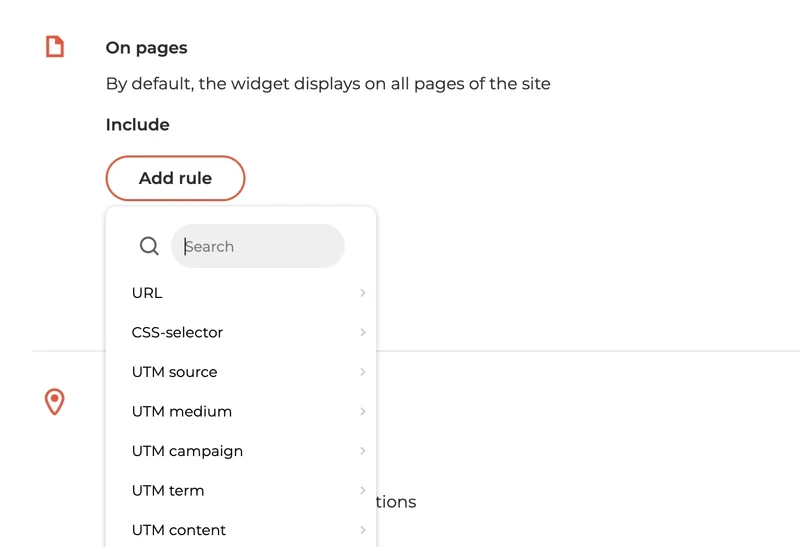Screen dimensions: 800x547
Task: Select the URL rule option
Action: coord(241,293)
